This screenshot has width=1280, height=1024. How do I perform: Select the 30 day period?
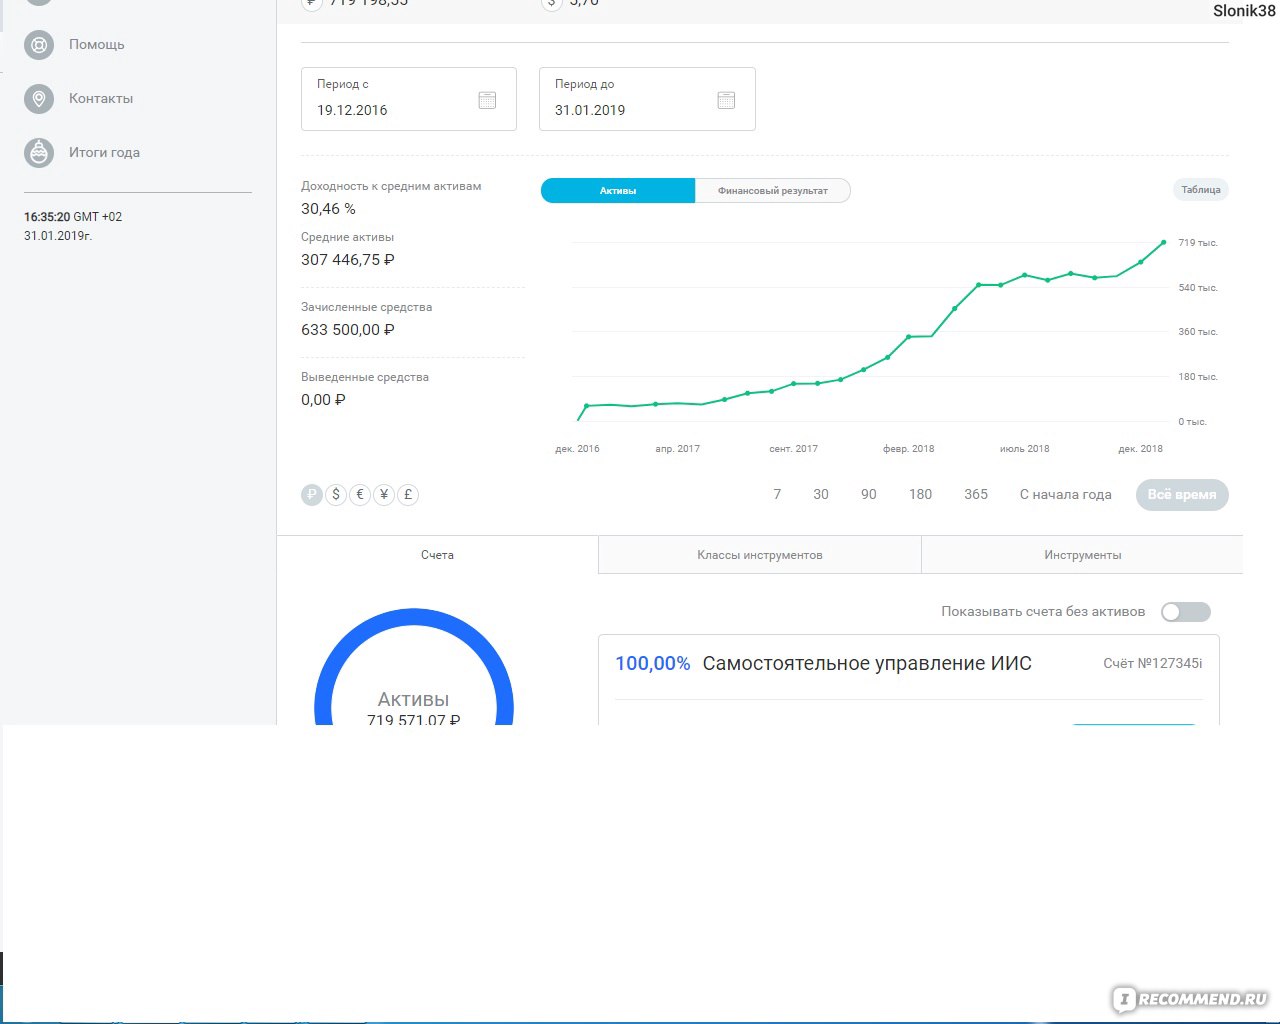[821, 495]
